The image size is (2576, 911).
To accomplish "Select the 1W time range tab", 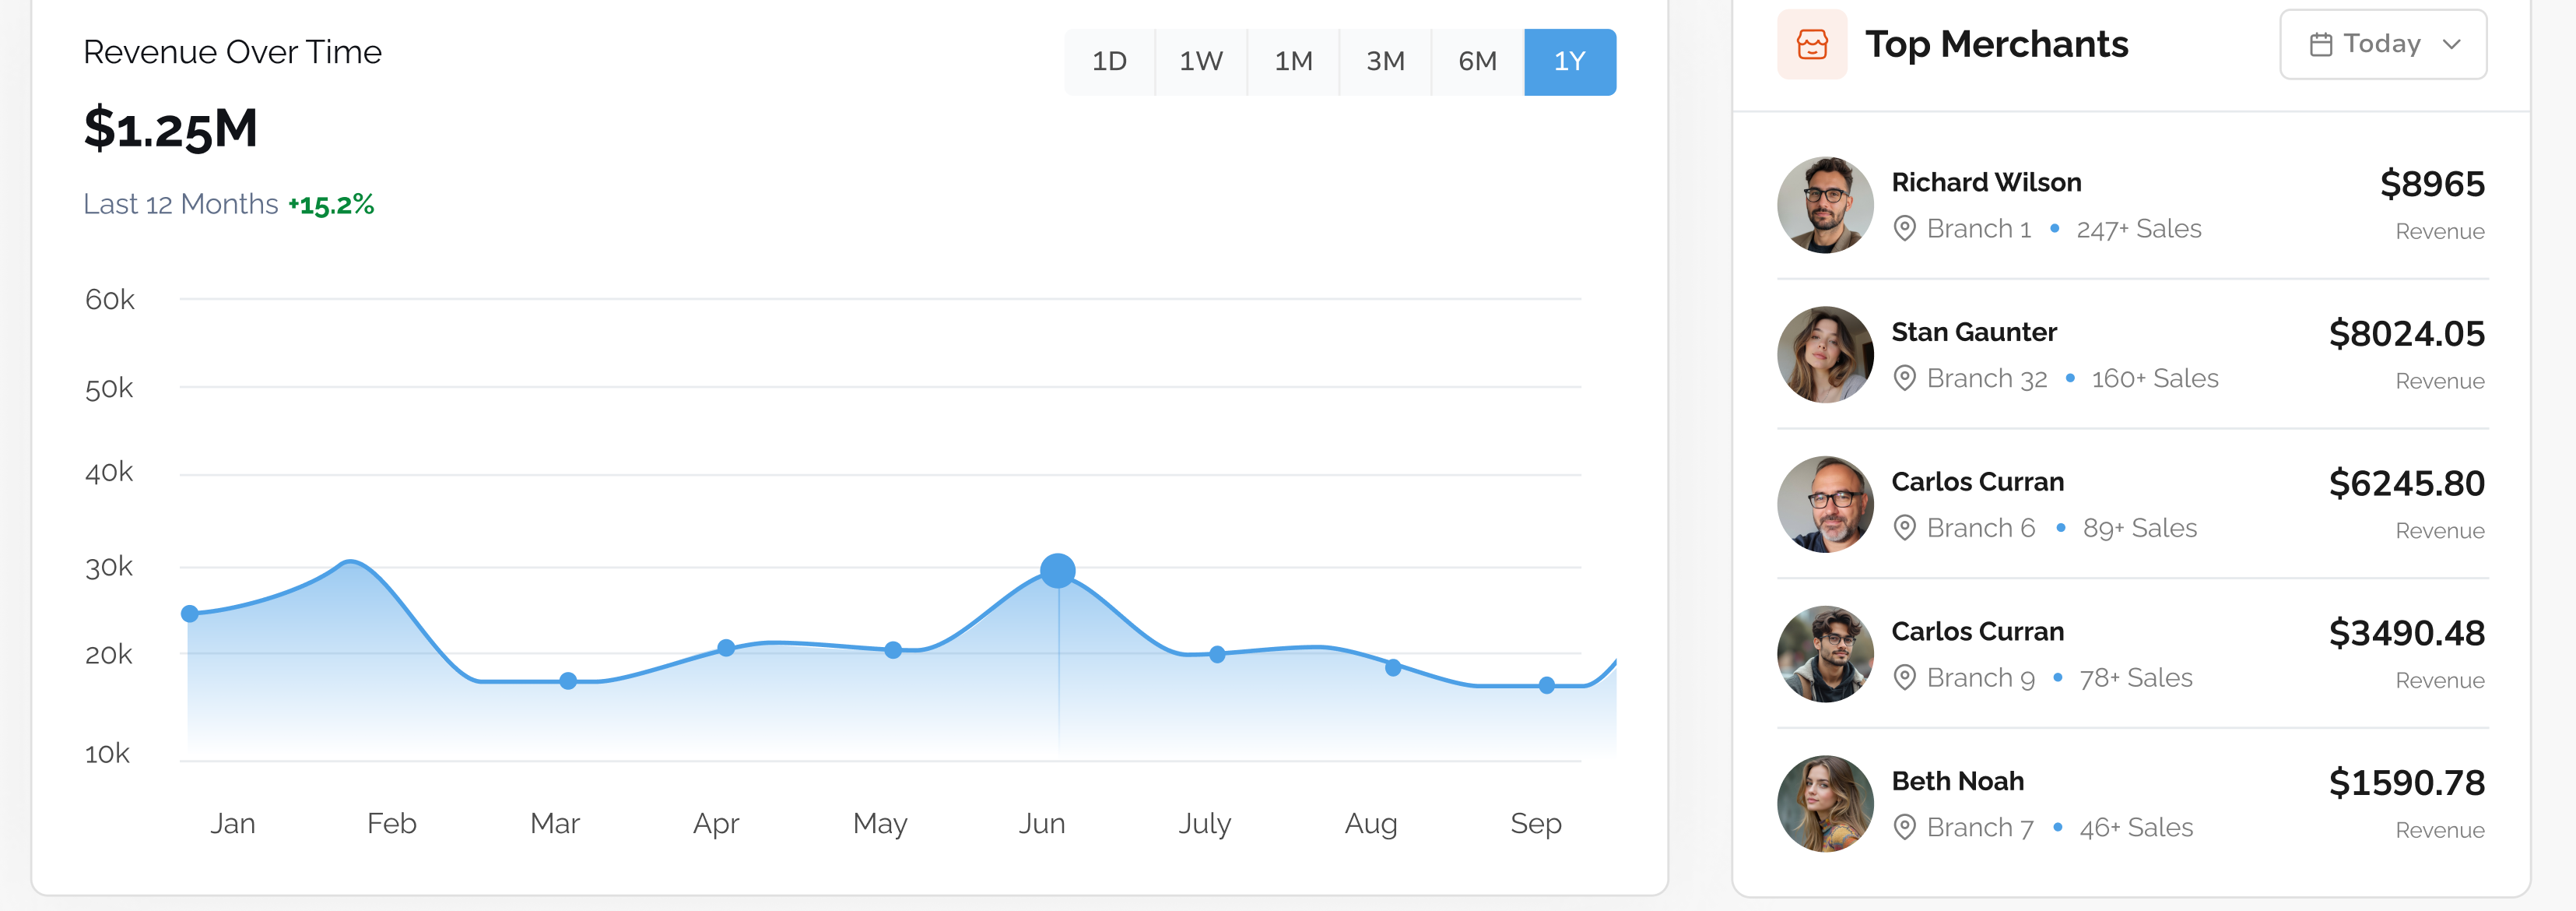I will click(1201, 62).
